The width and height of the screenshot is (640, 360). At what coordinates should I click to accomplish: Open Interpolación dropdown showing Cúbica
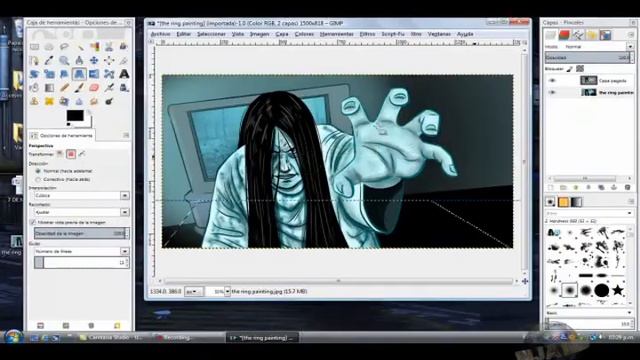[x=82, y=196]
